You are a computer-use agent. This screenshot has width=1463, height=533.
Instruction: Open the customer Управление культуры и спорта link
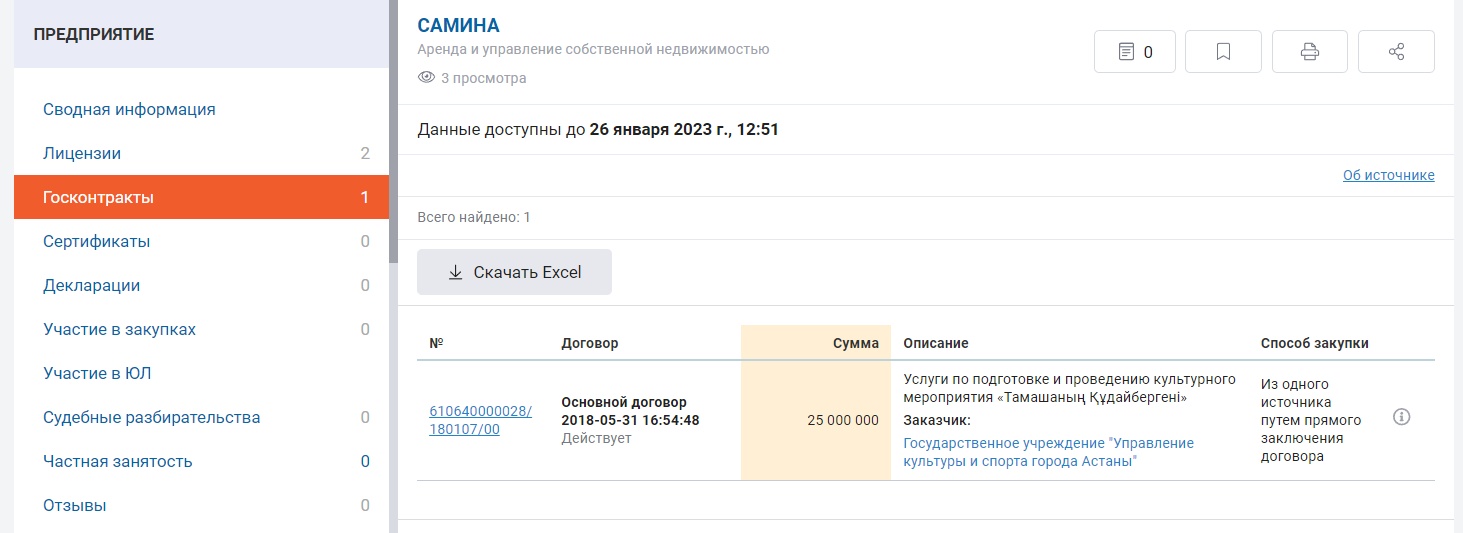point(1048,452)
